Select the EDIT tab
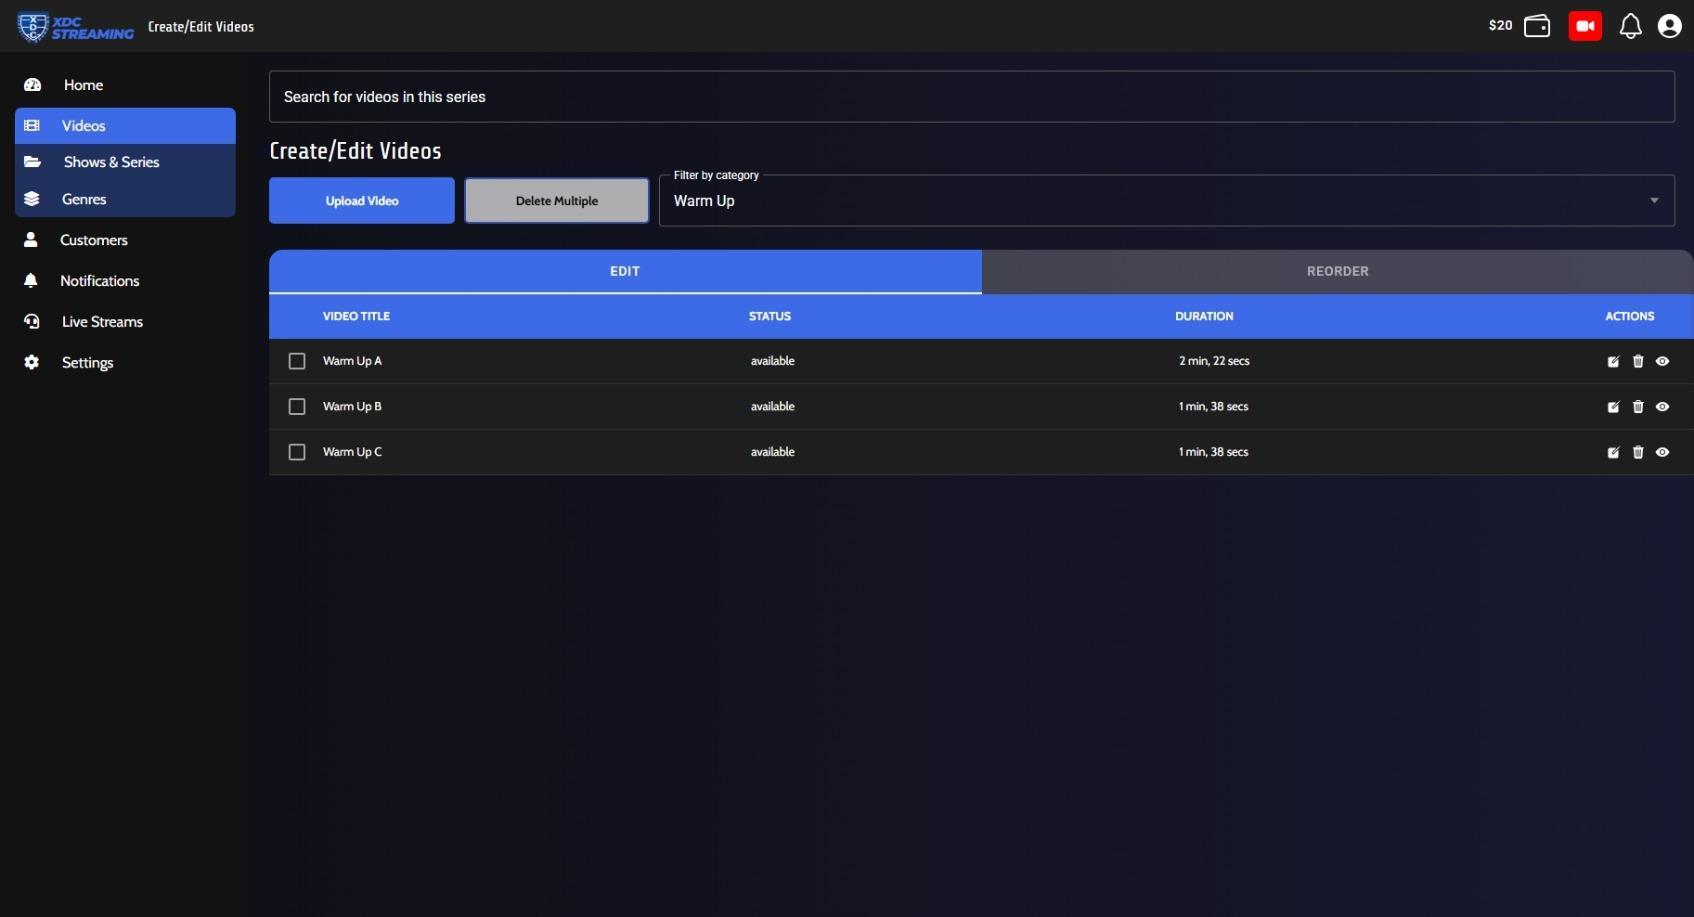 pyautogui.click(x=625, y=271)
